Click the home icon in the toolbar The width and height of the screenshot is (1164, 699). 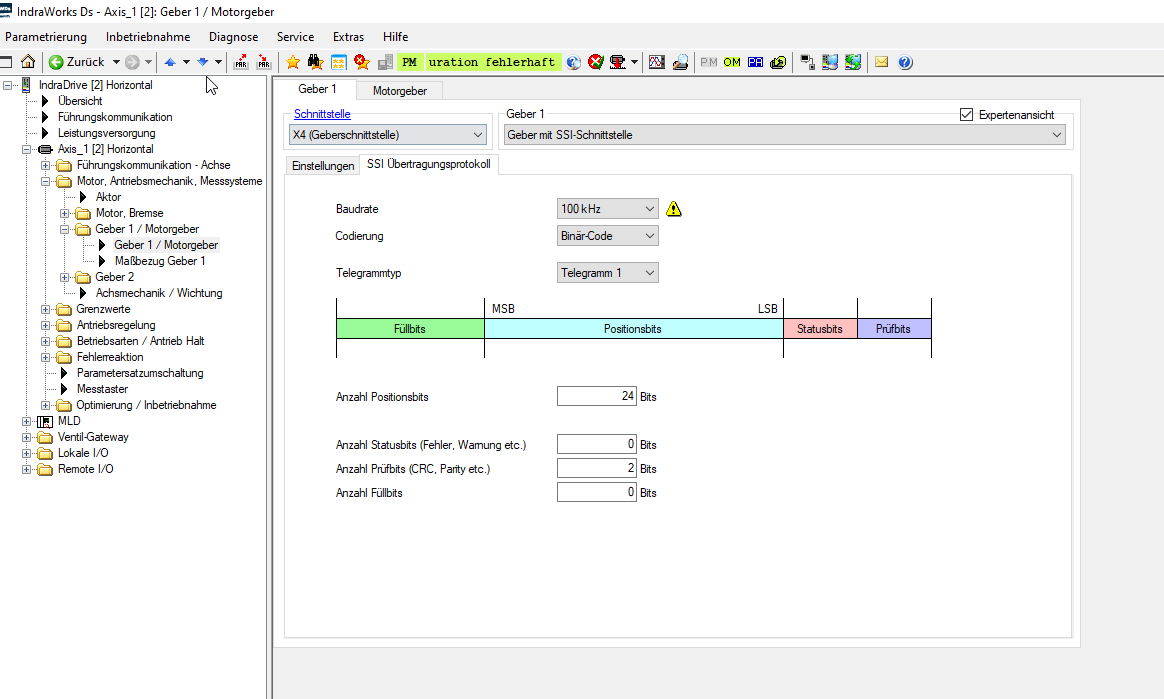pyautogui.click(x=28, y=62)
